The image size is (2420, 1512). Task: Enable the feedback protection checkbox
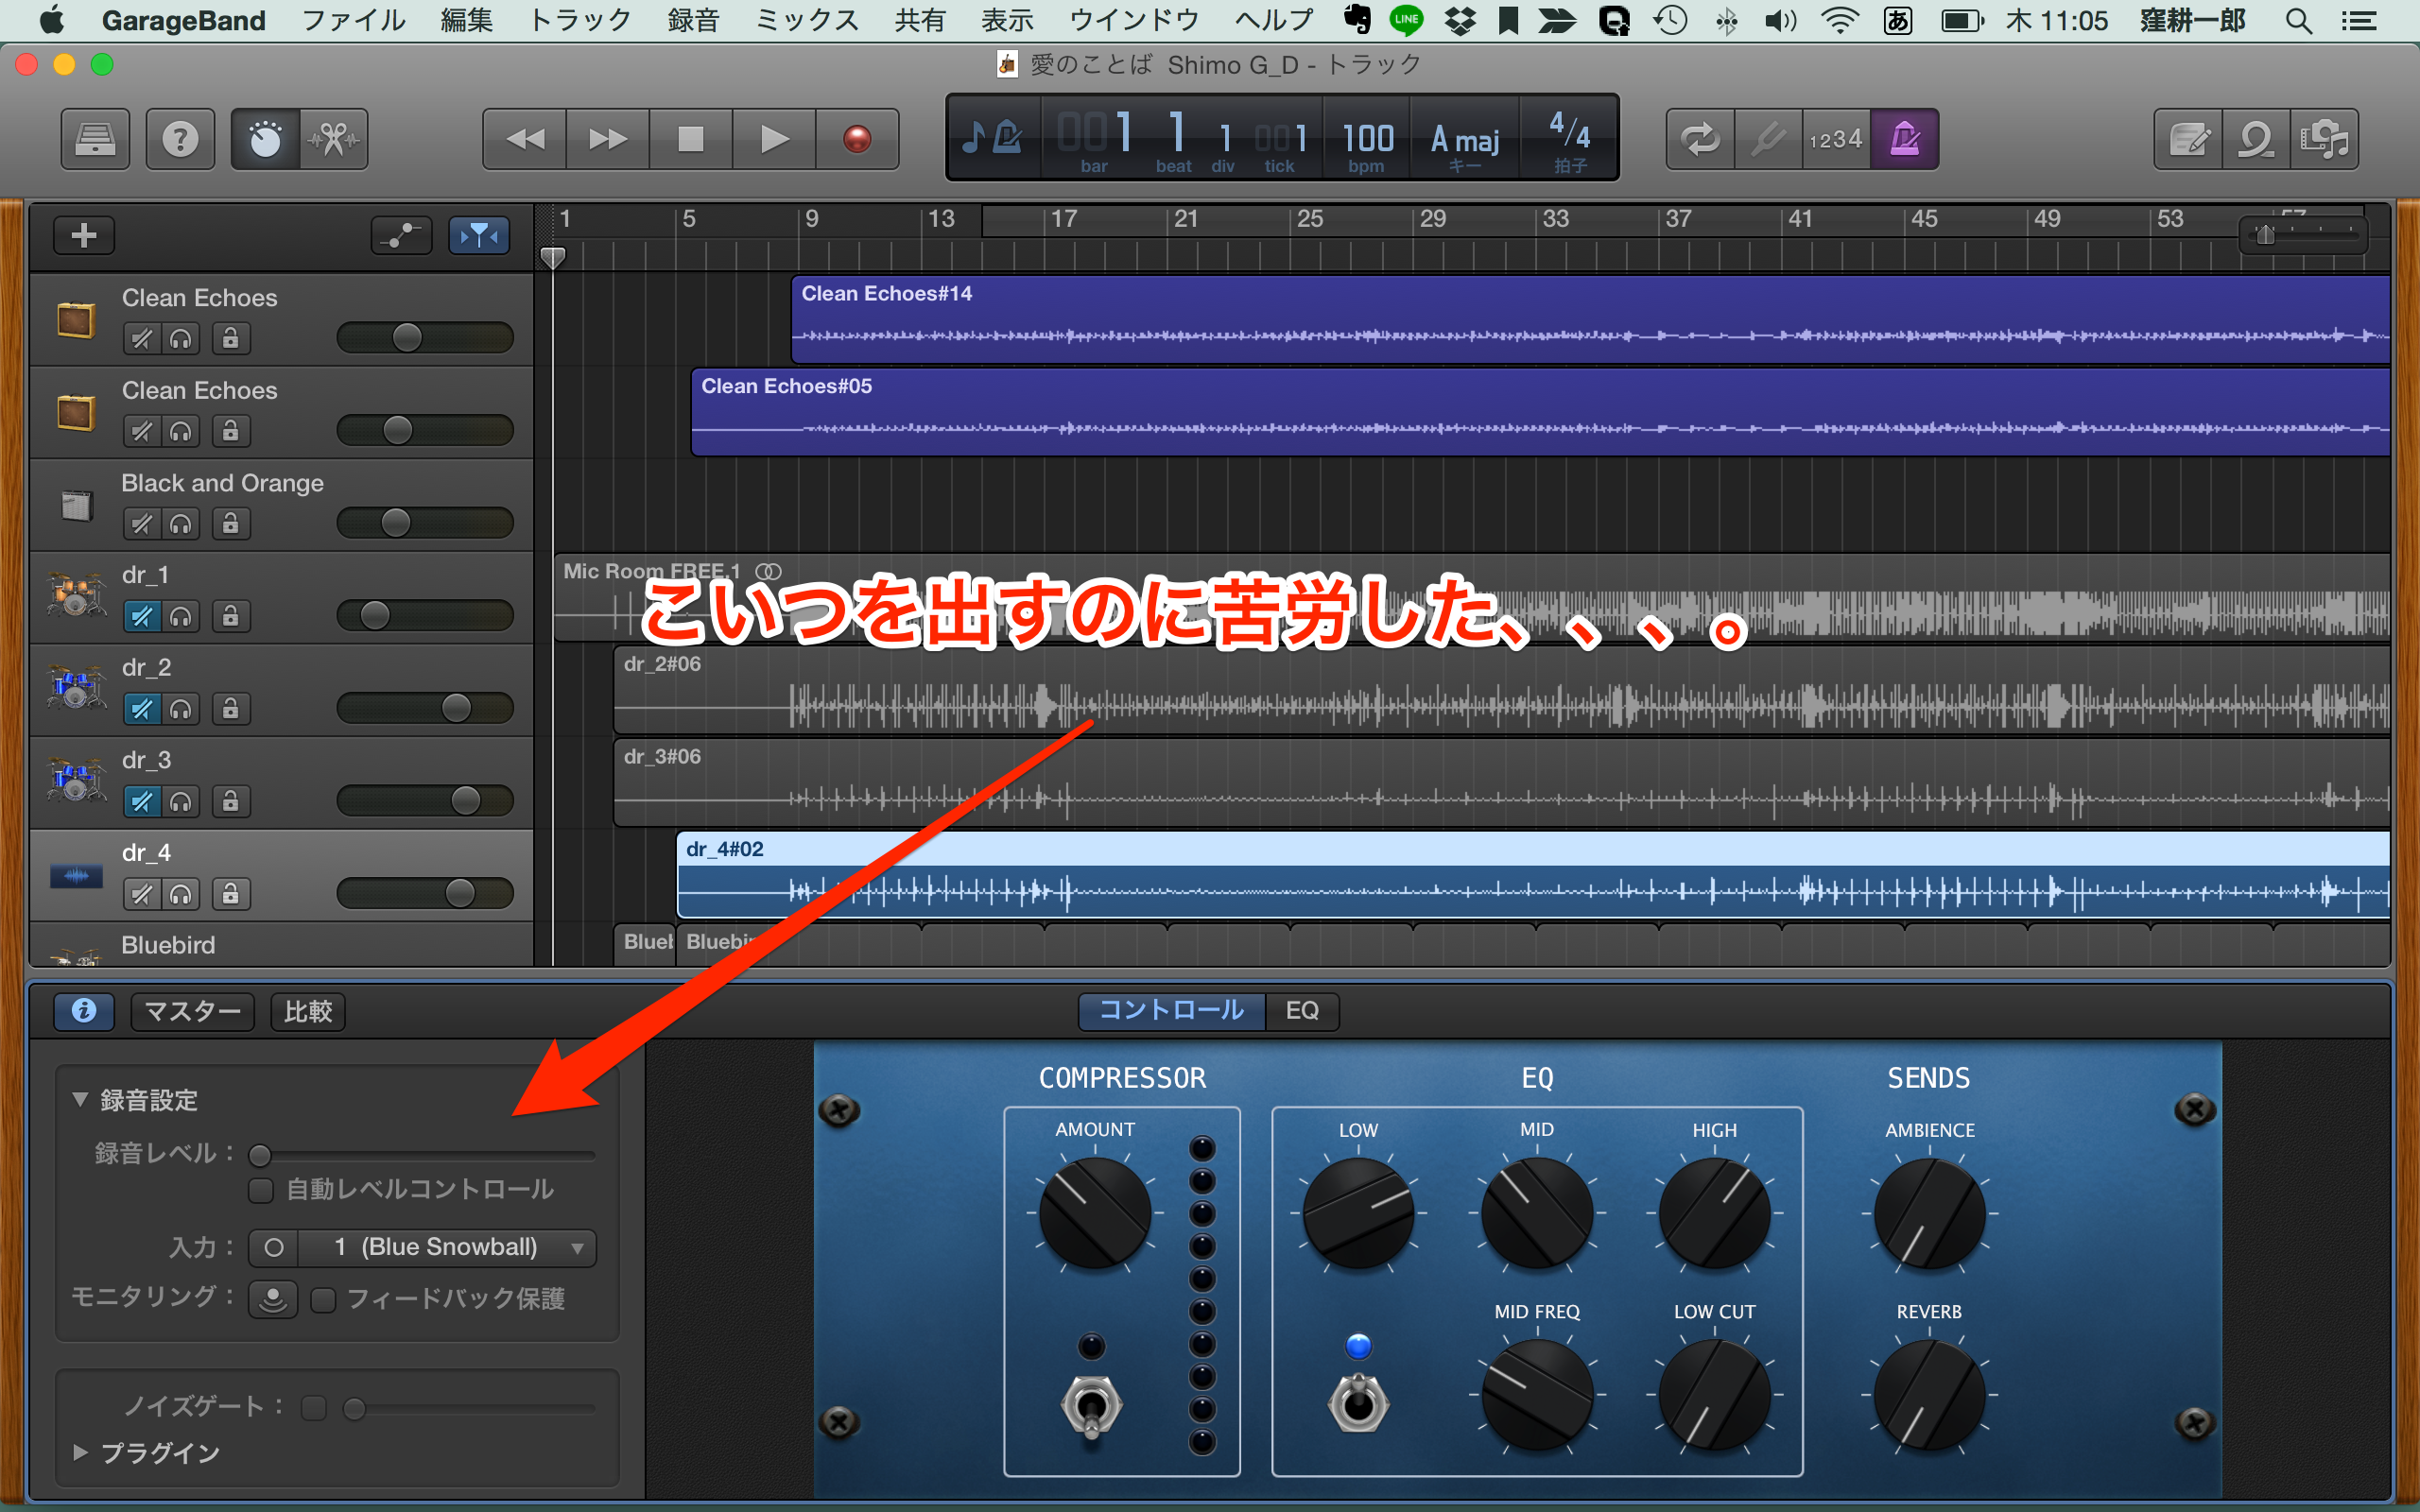click(323, 1299)
